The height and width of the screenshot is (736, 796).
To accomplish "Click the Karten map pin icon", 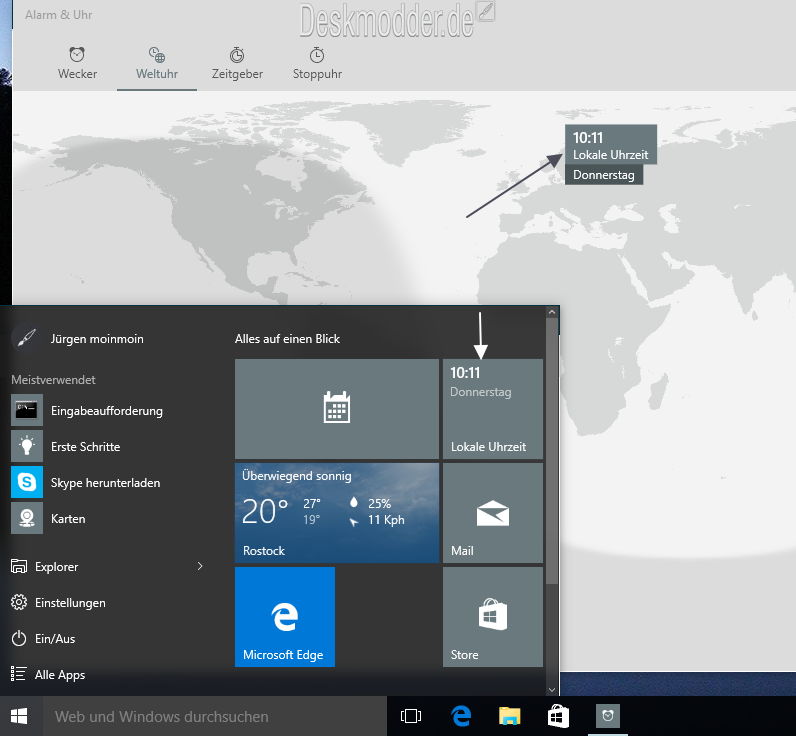I will click(27, 518).
